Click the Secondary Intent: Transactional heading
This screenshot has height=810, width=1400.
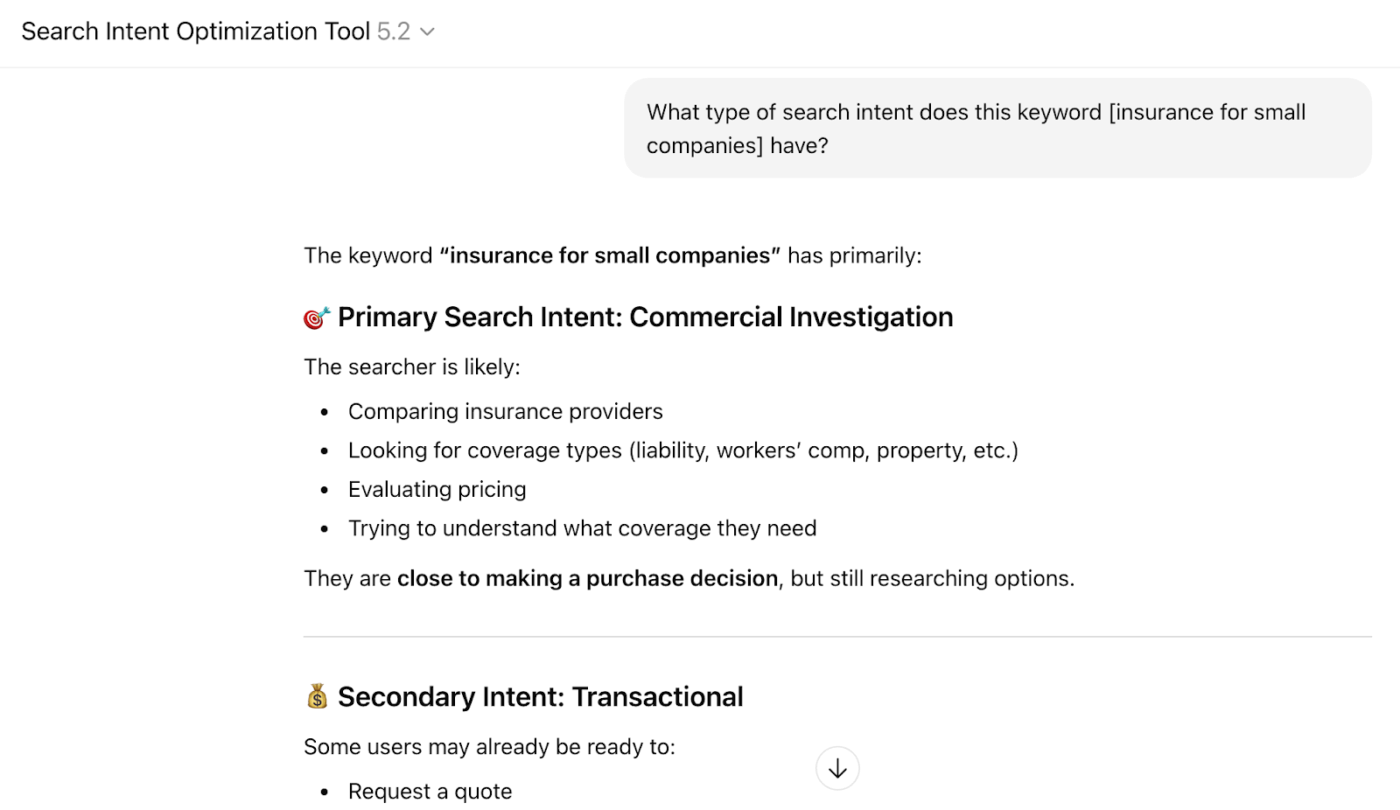point(540,695)
